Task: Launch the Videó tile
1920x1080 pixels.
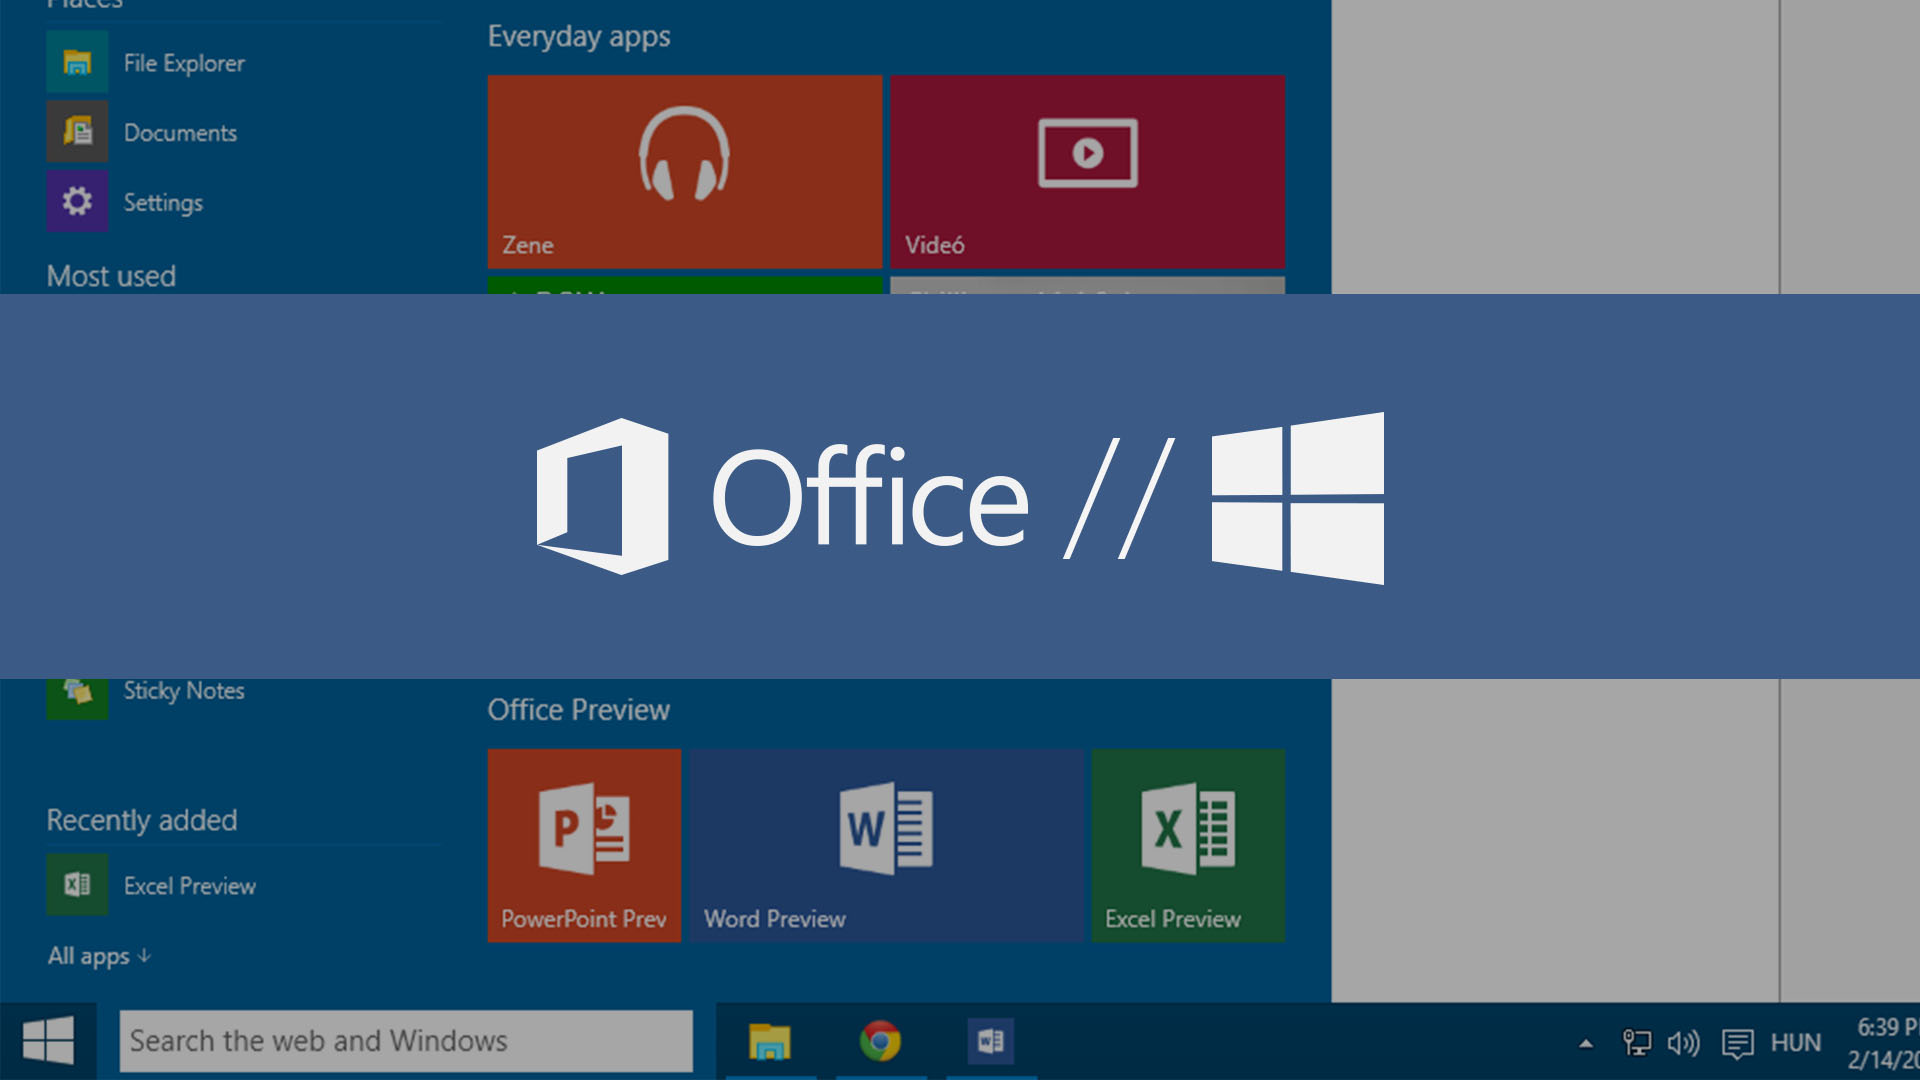Action: 1088,172
